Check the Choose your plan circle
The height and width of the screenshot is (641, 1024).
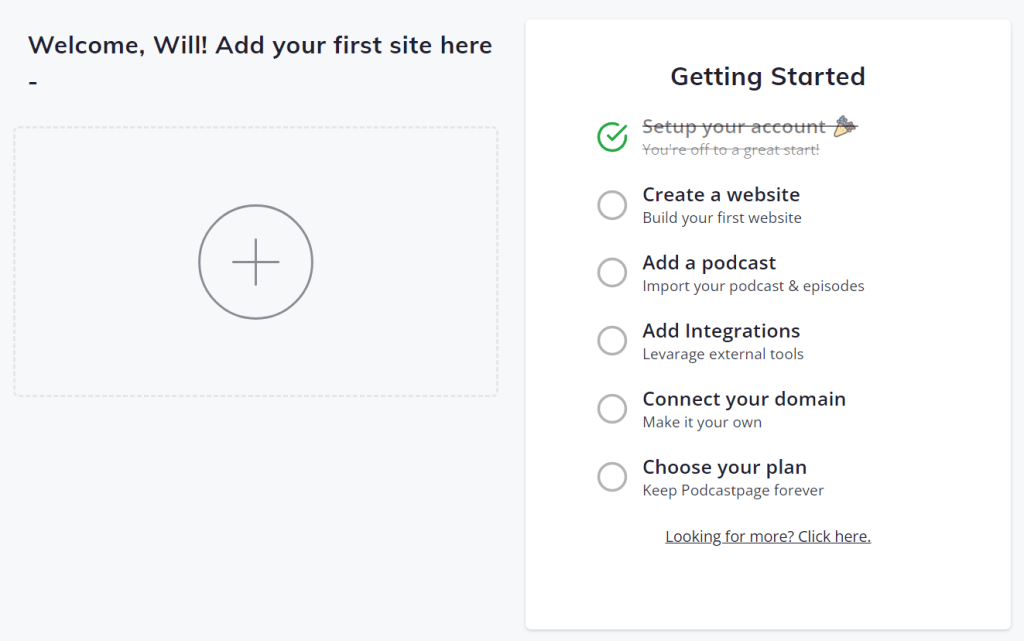point(612,477)
